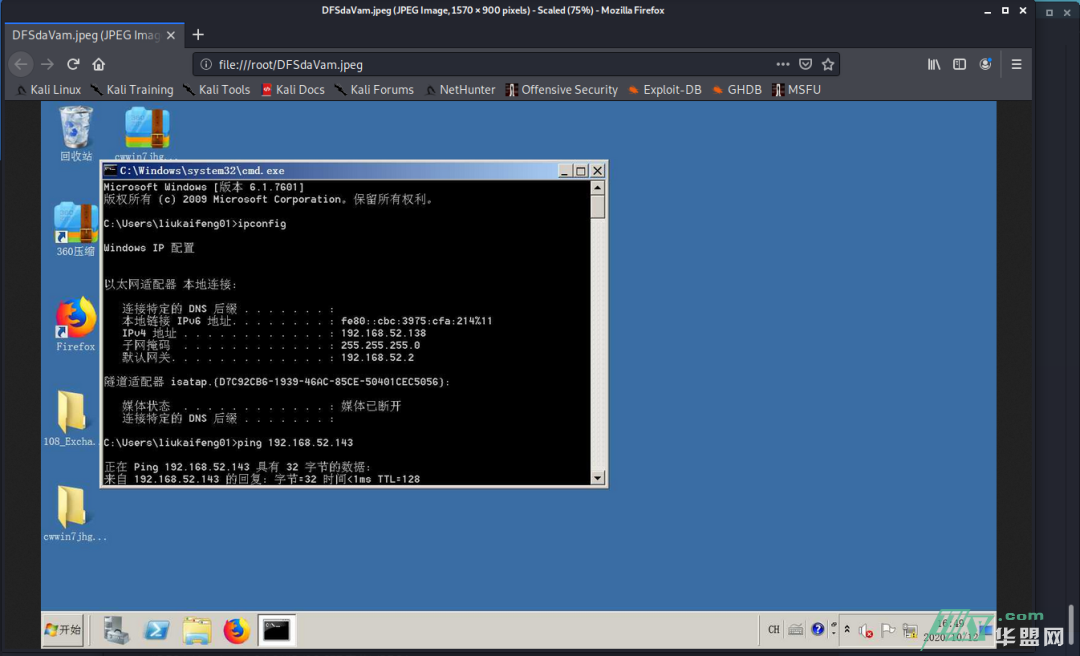Select the DFSdaVam.jpeg tab
Viewport: 1080px width, 656px height.
(85, 35)
